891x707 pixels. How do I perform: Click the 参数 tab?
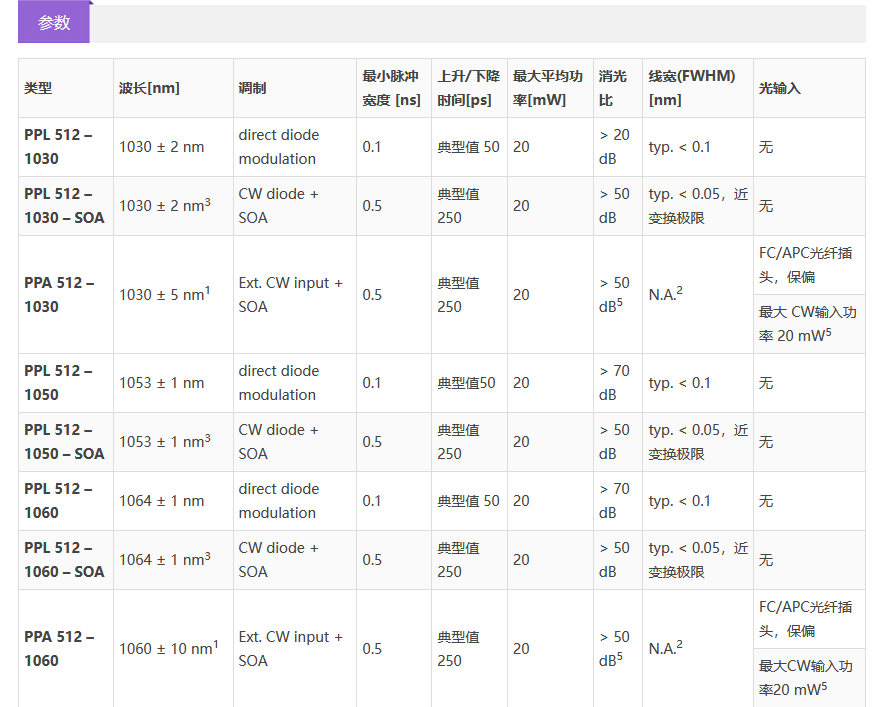tap(54, 24)
